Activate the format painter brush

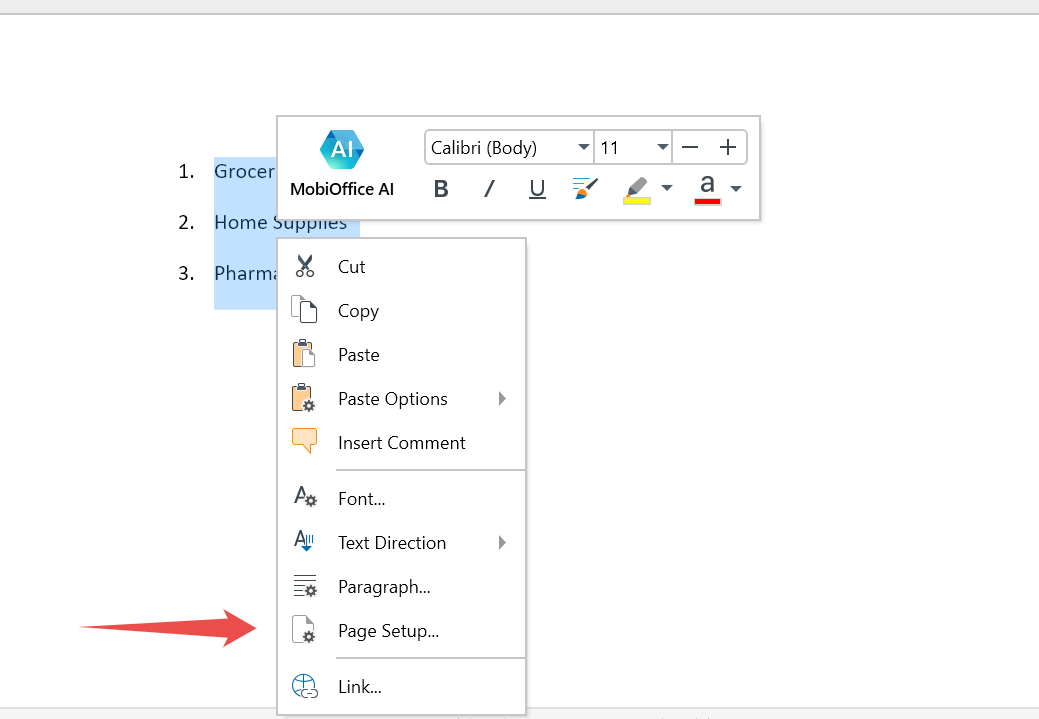(585, 188)
